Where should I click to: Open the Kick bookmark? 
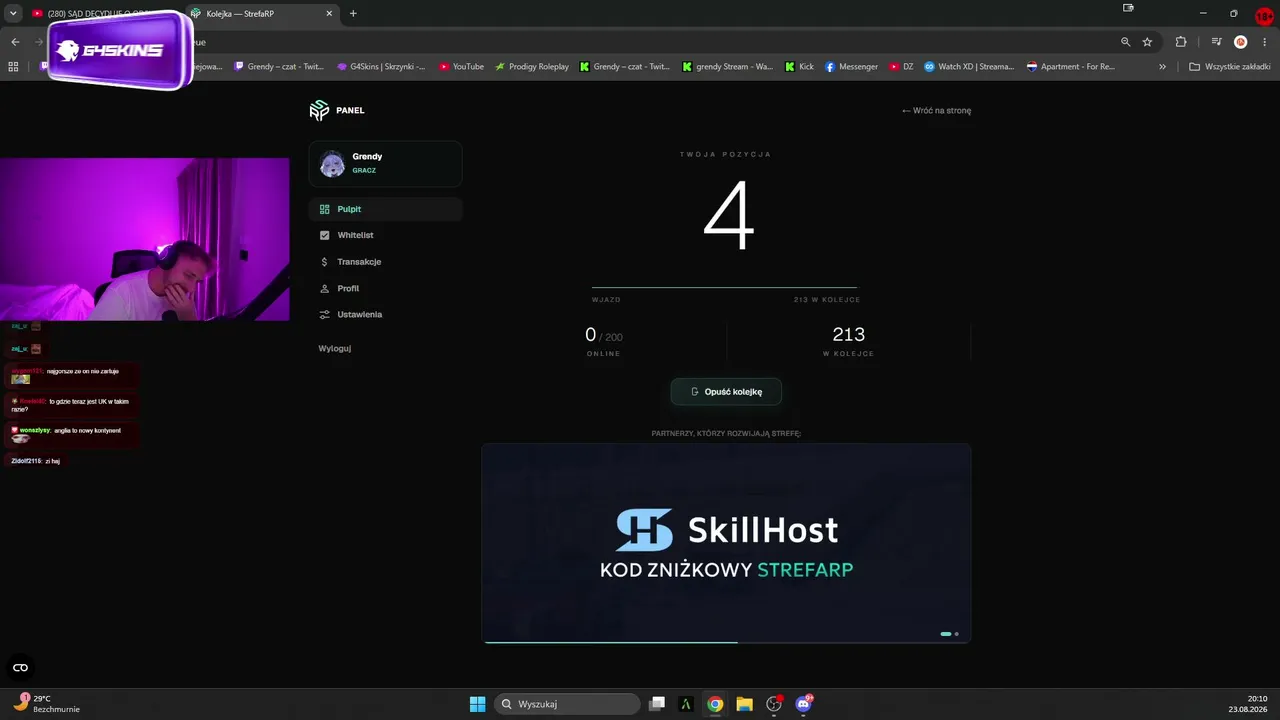click(x=800, y=67)
